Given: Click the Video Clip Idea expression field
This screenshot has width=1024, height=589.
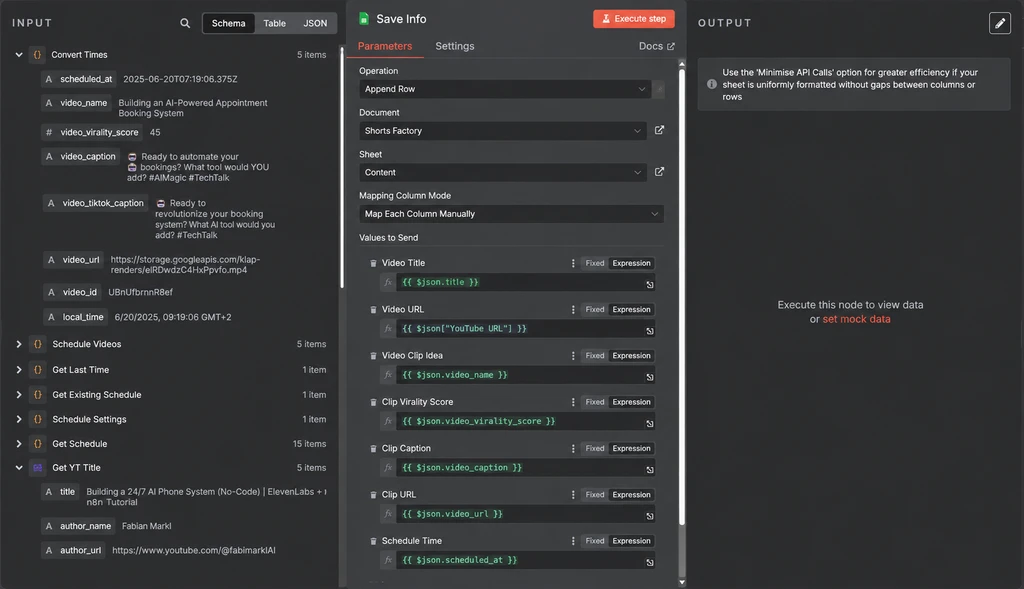Looking at the screenshot, I should tap(525, 375).
